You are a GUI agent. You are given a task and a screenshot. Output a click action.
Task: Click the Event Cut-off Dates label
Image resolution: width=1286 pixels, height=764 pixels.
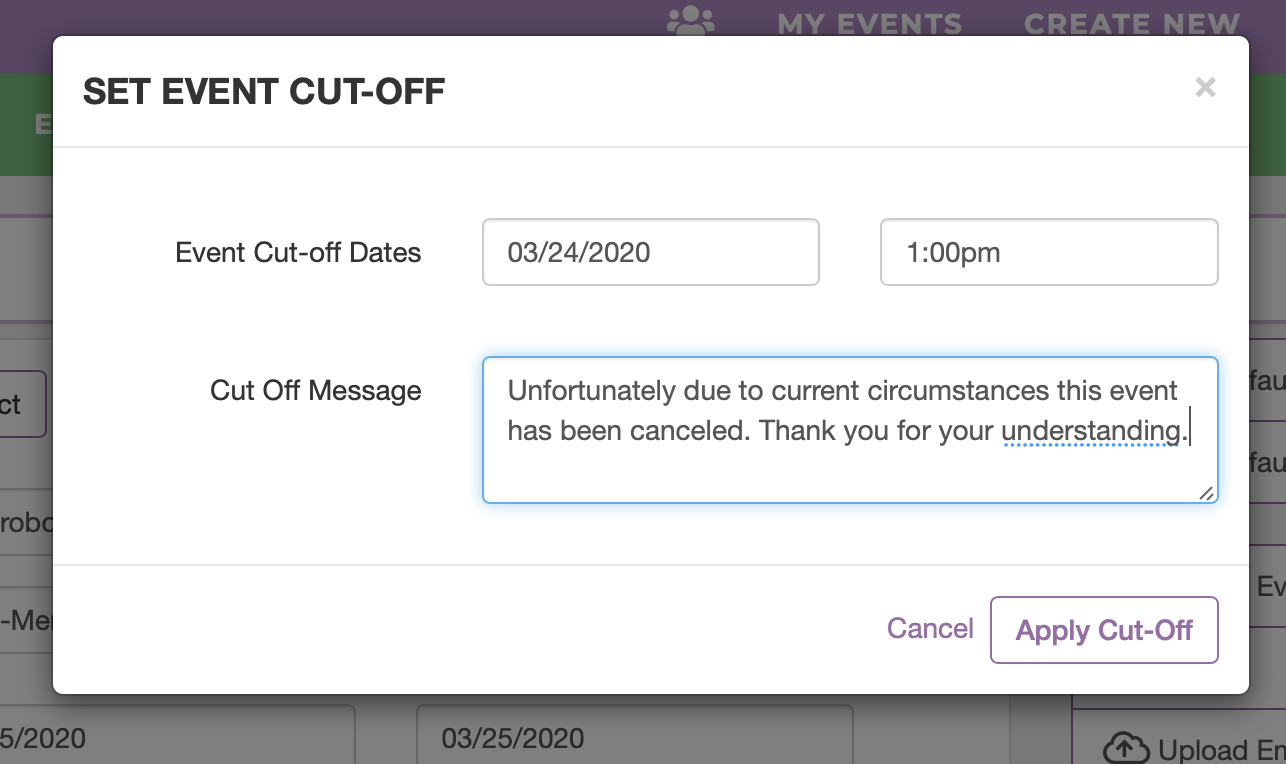tap(298, 253)
